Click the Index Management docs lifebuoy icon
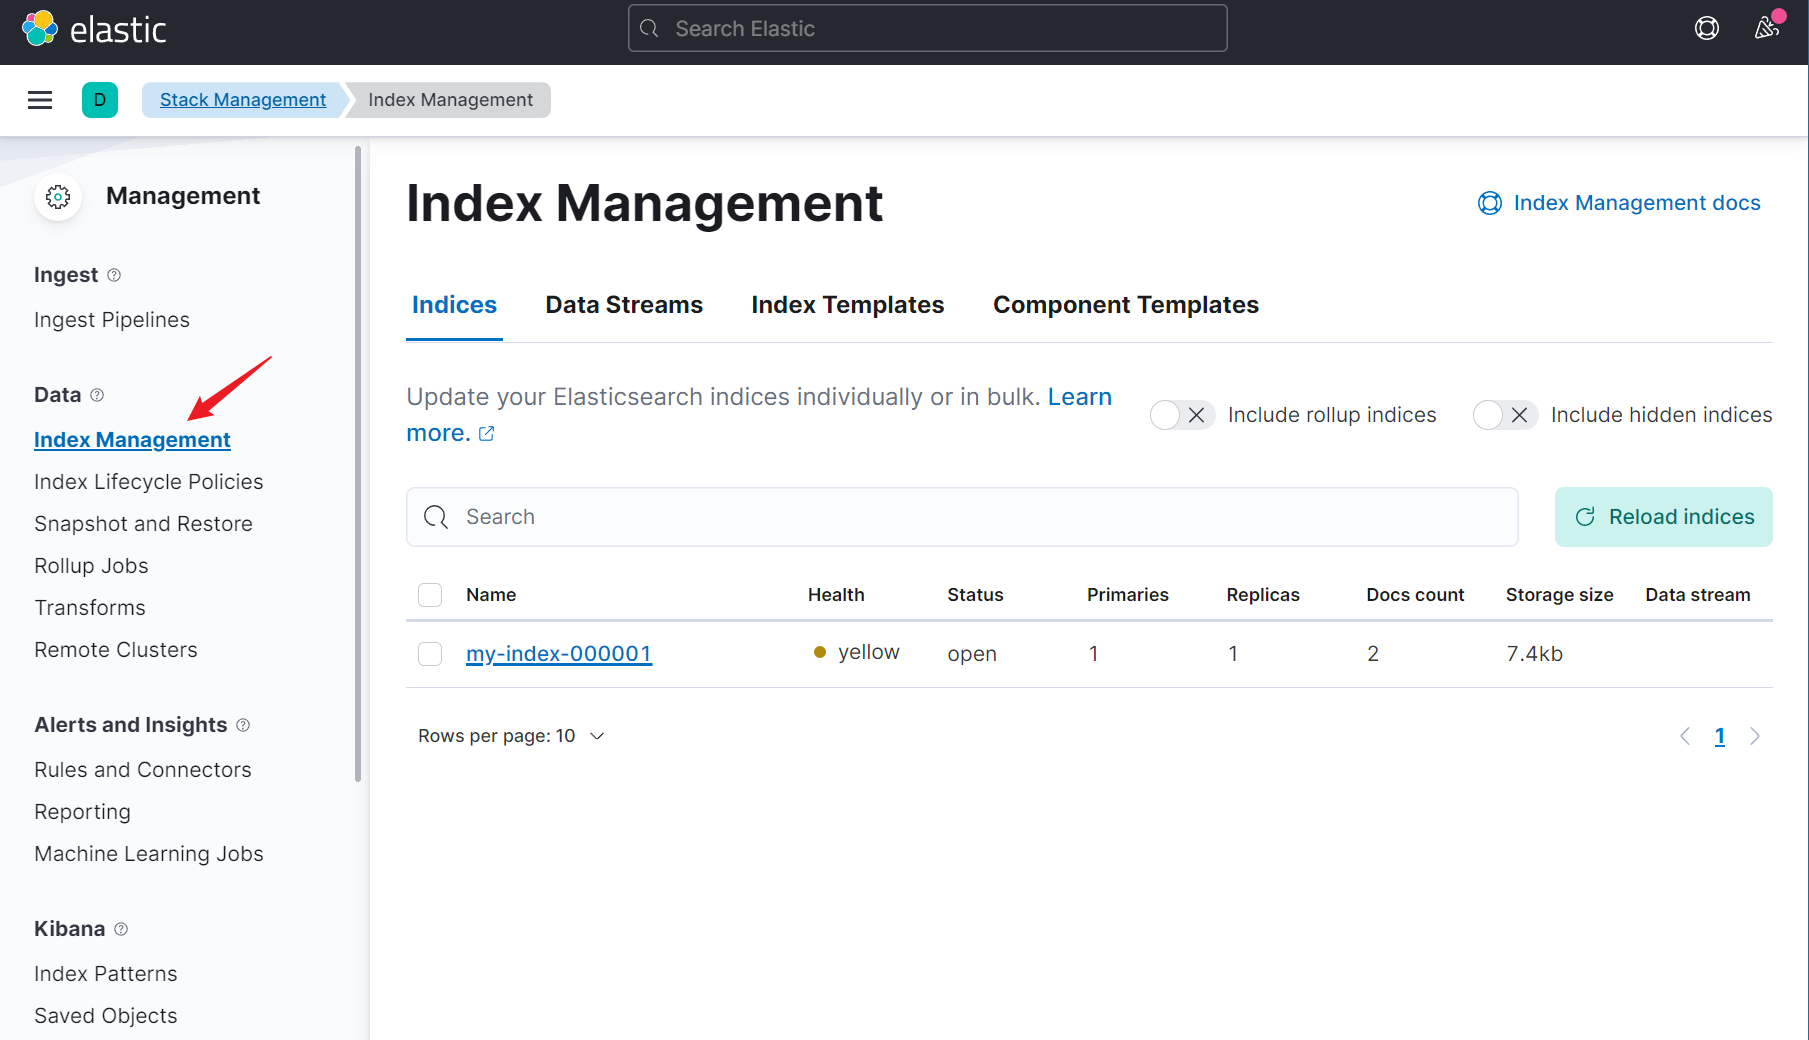This screenshot has height=1040, width=1809. 1490,203
